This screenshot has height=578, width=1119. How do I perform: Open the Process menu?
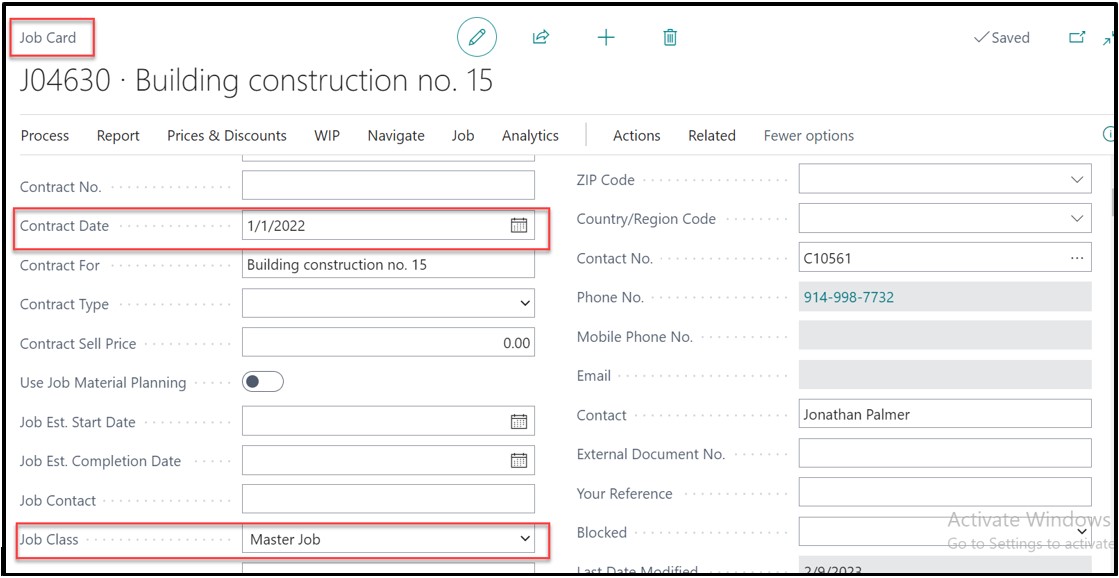45,136
